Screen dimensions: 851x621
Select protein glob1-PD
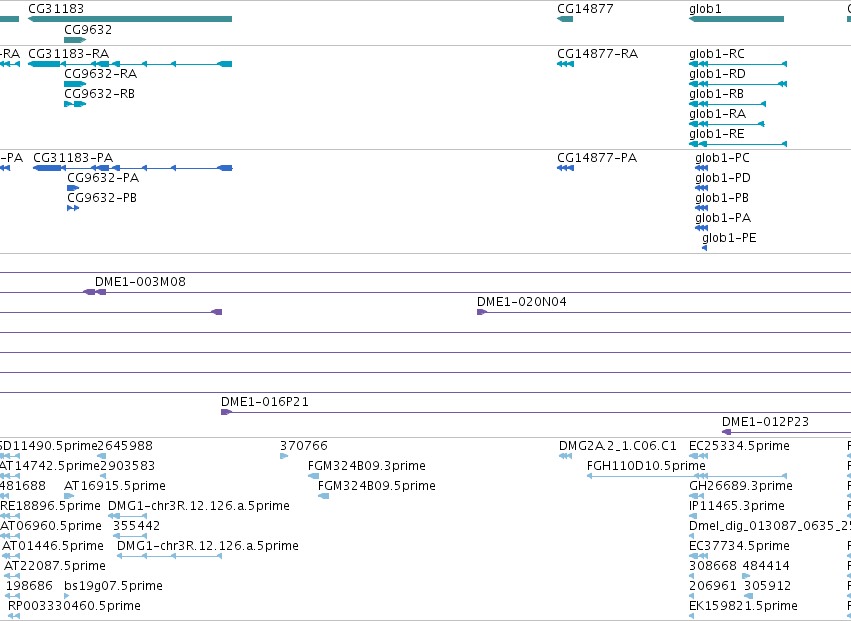723,178
